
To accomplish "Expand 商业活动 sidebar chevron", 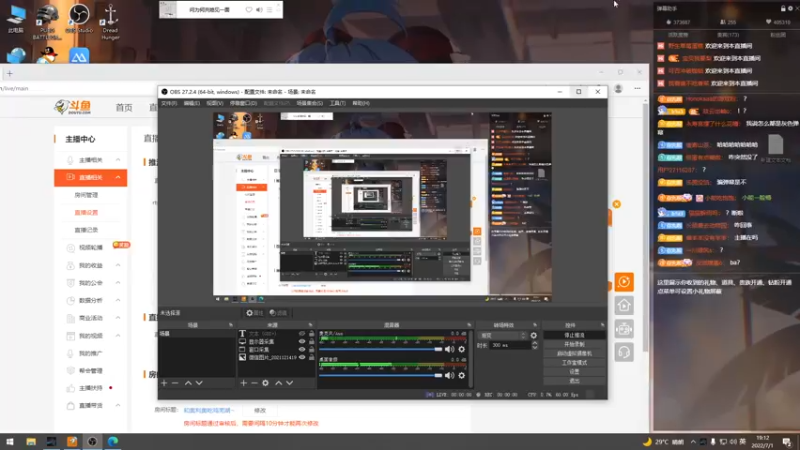I will (x=118, y=318).
